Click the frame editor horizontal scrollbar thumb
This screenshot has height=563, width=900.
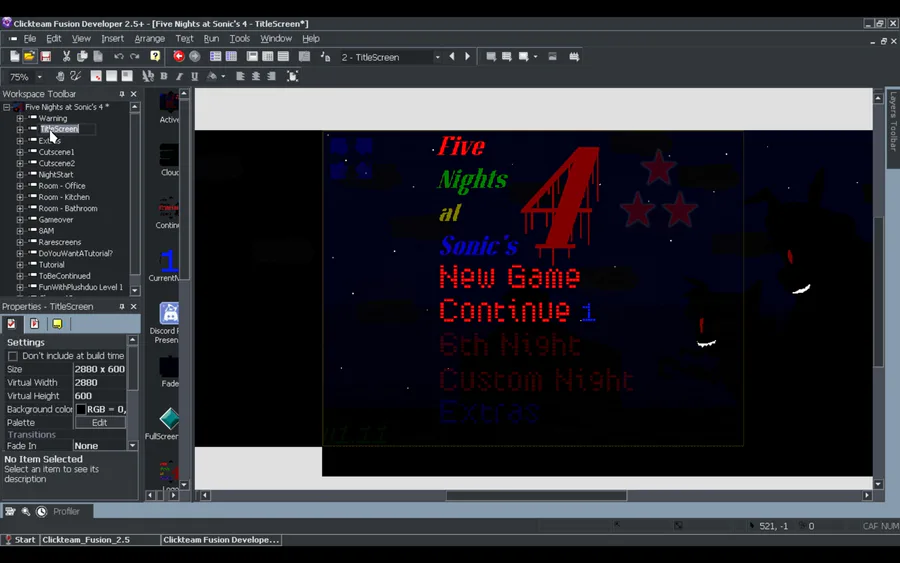coord(536,495)
